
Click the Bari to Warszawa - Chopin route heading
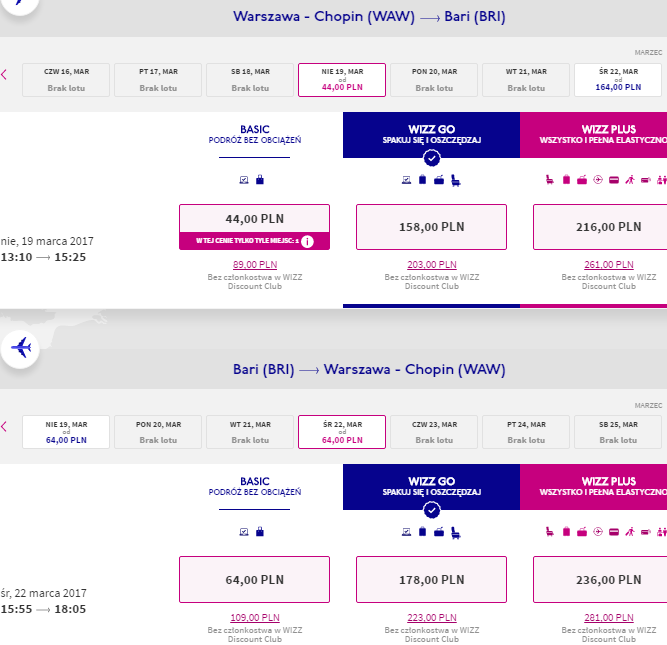(x=369, y=369)
